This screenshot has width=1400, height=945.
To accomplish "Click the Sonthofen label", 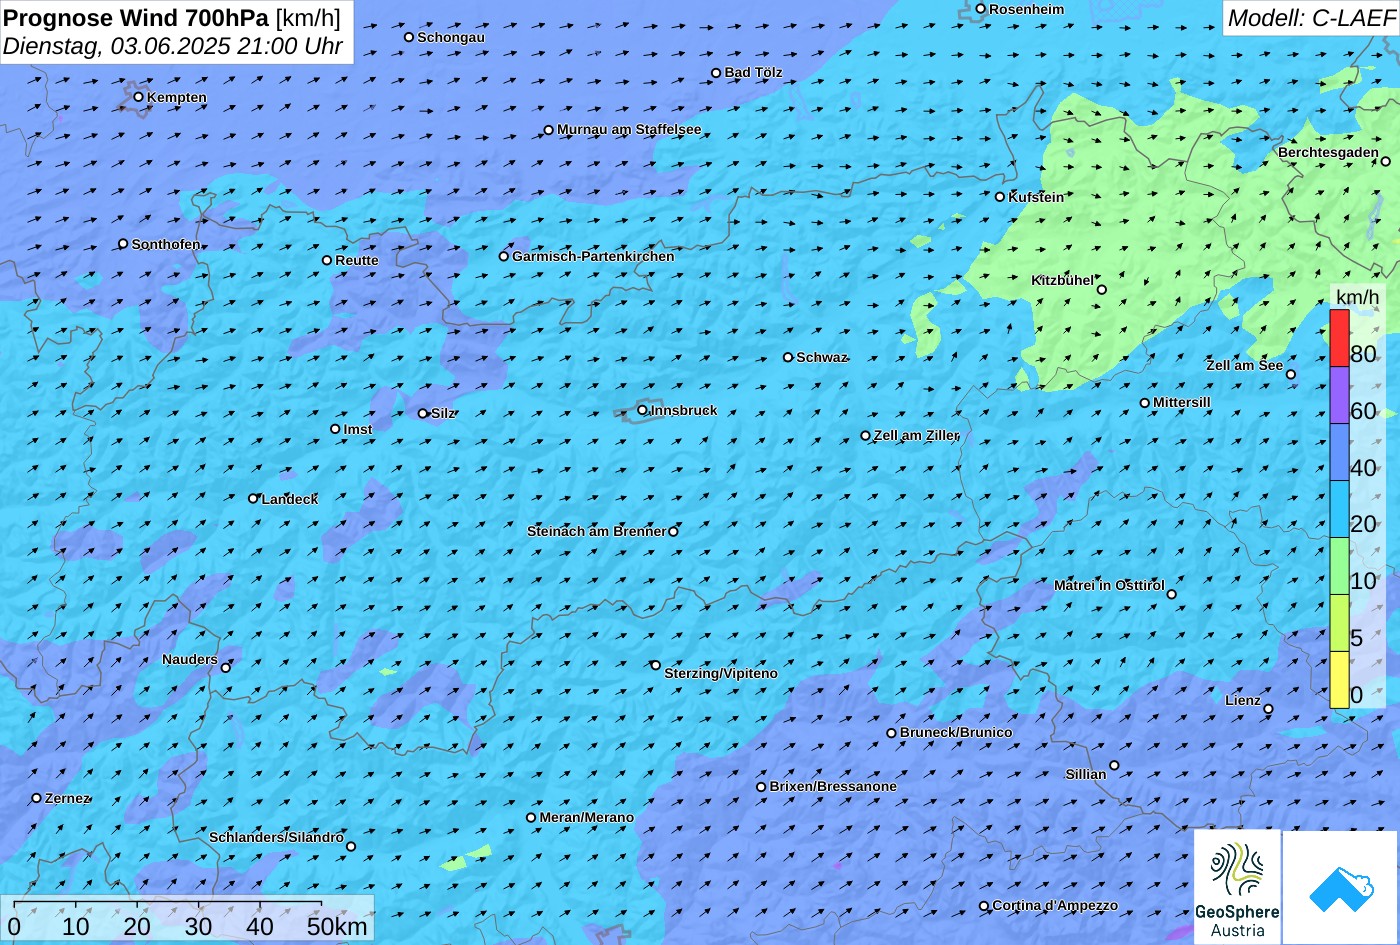I will click(166, 244).
